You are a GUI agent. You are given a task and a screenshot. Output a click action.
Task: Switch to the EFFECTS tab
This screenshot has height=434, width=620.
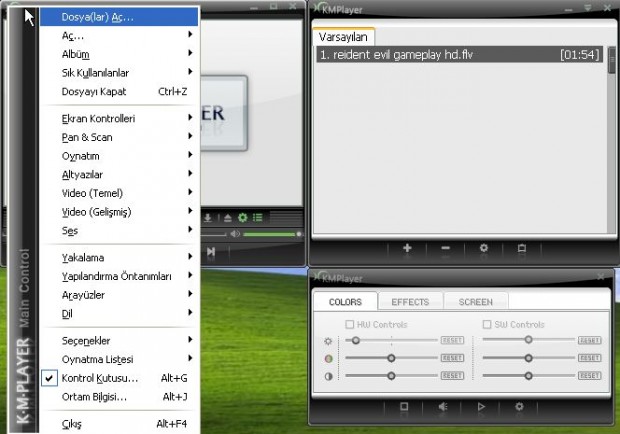tap(410, 302)
